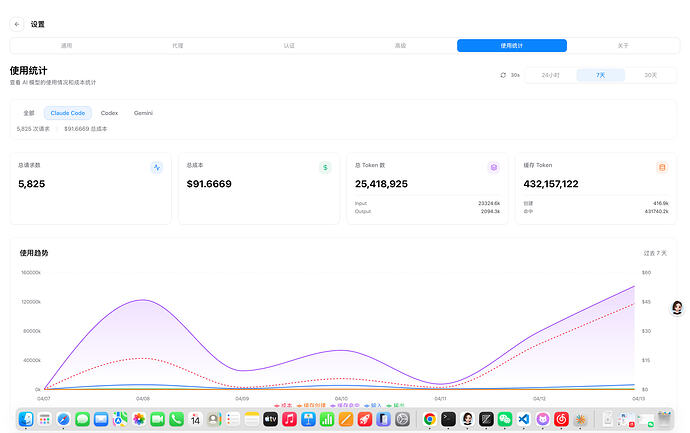The width and height of the screenshot is (690, 433).
Task: Switch to the 认证 settings tab
Action: coord(289,46)
